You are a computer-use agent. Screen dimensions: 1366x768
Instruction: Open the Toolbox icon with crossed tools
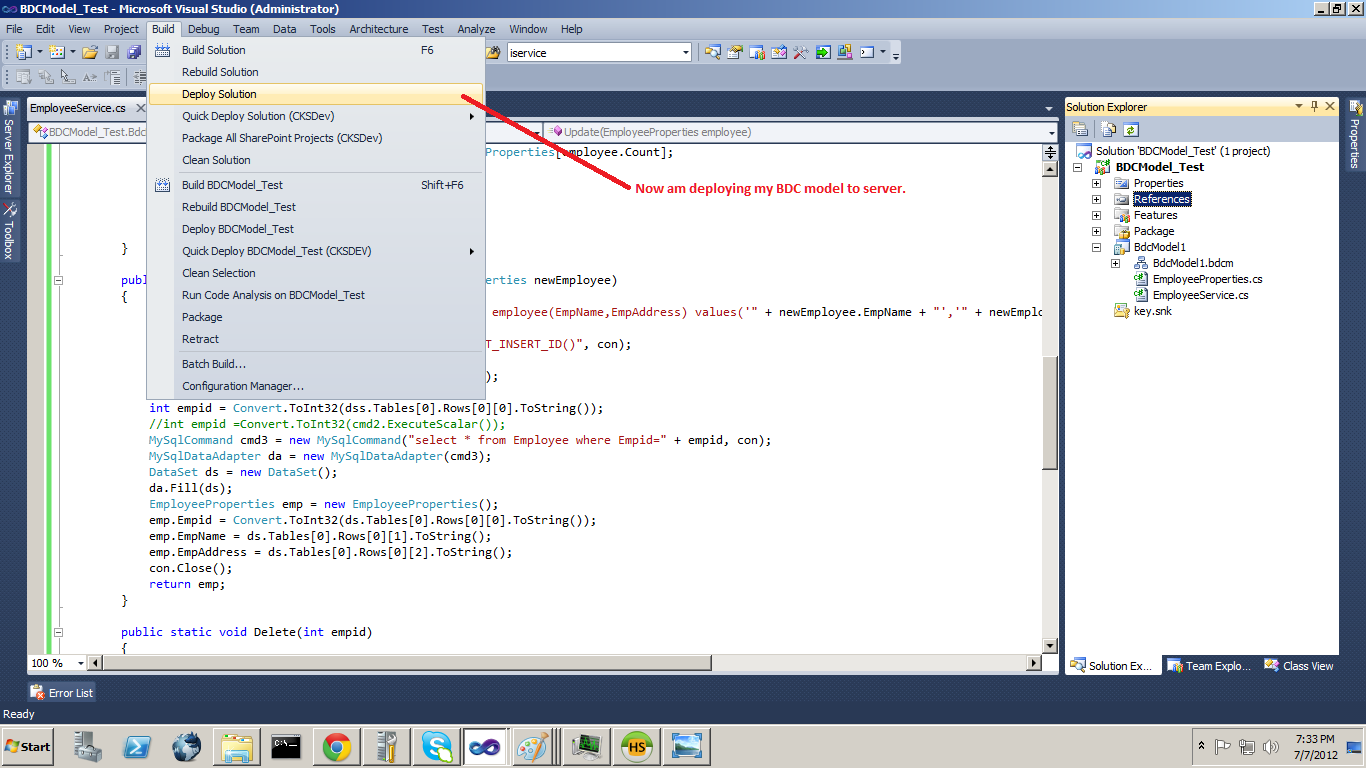click(801, 52)
